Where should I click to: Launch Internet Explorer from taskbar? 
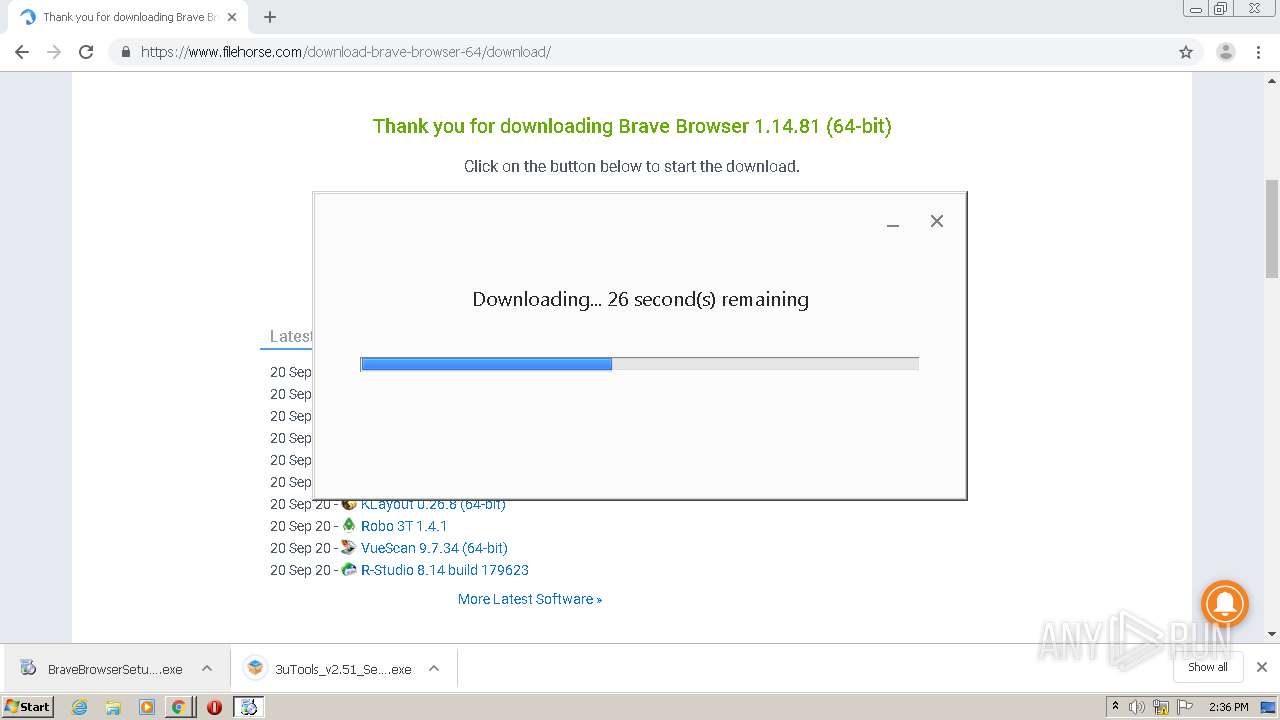click(80, 707)
